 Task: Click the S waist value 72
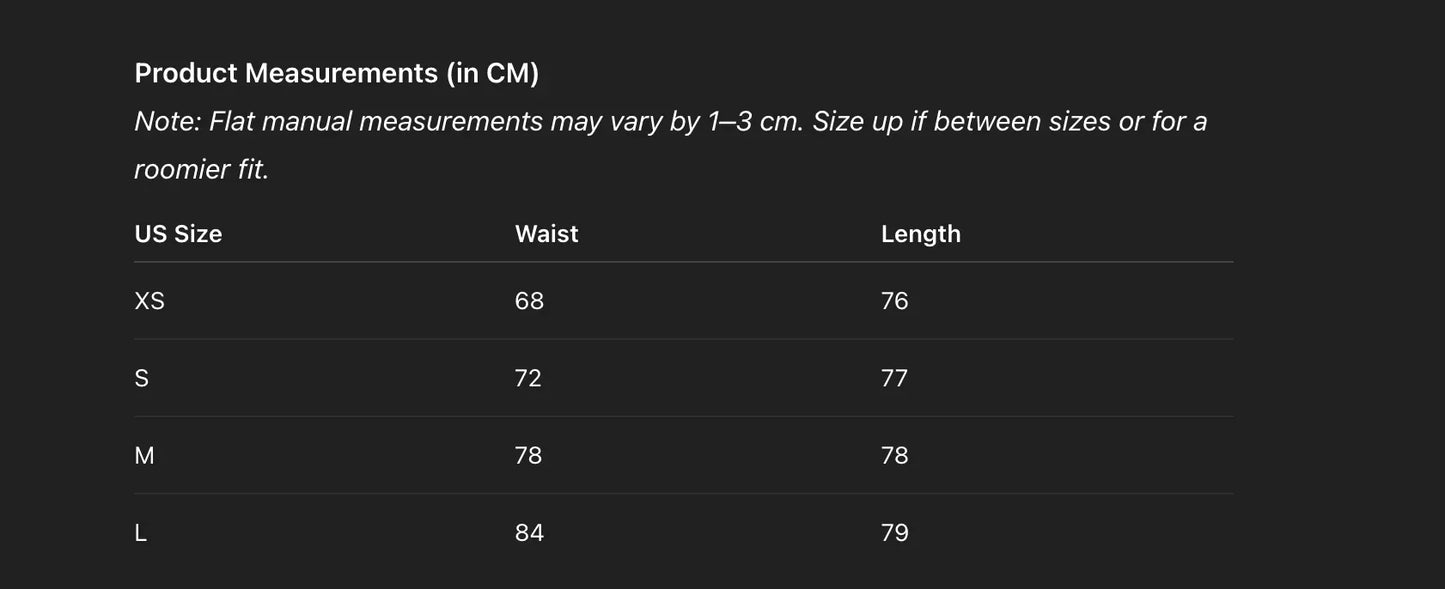point(528,378)
